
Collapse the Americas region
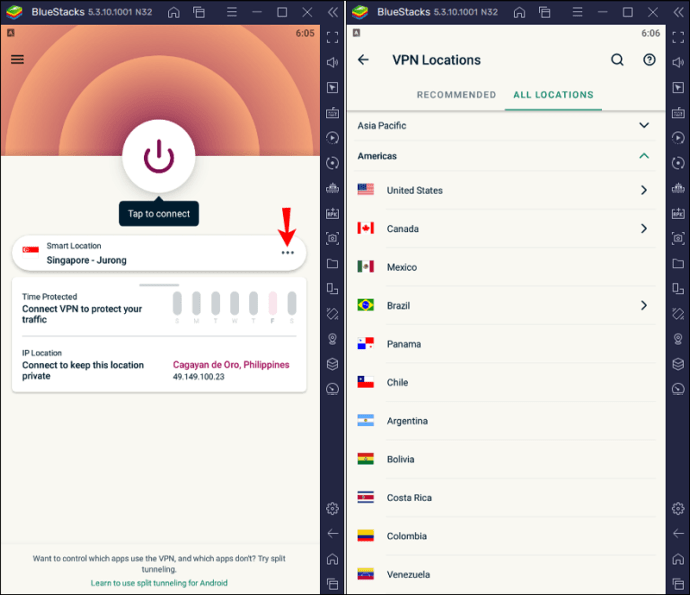point(504,156)
